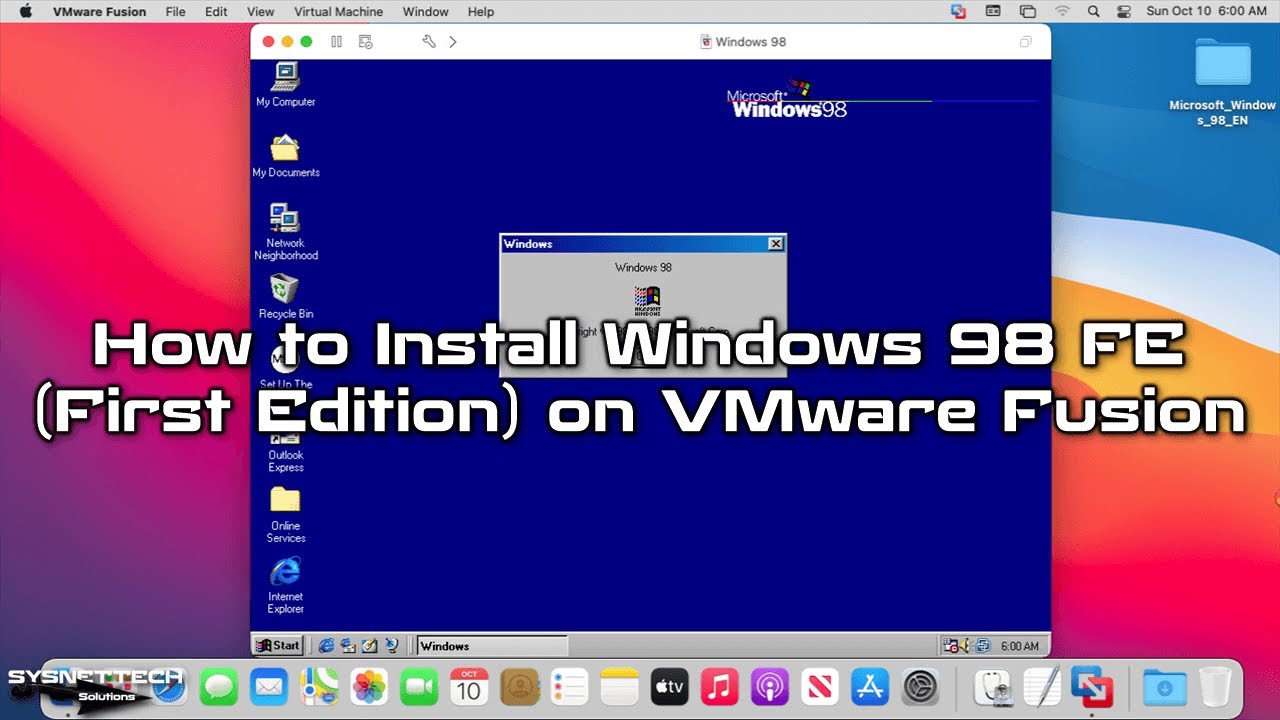Open the Edit menu
Image resolution: width=1280 pixels, height=720 pixels.
click(216, 11)
